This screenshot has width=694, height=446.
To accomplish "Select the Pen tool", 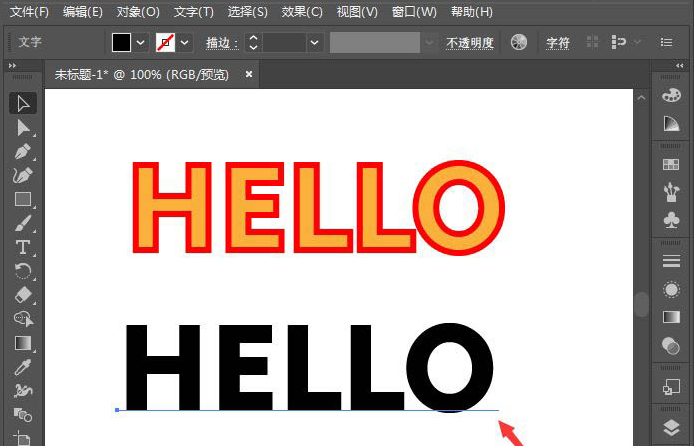I will pyautogui.click(x=23, y=151).
